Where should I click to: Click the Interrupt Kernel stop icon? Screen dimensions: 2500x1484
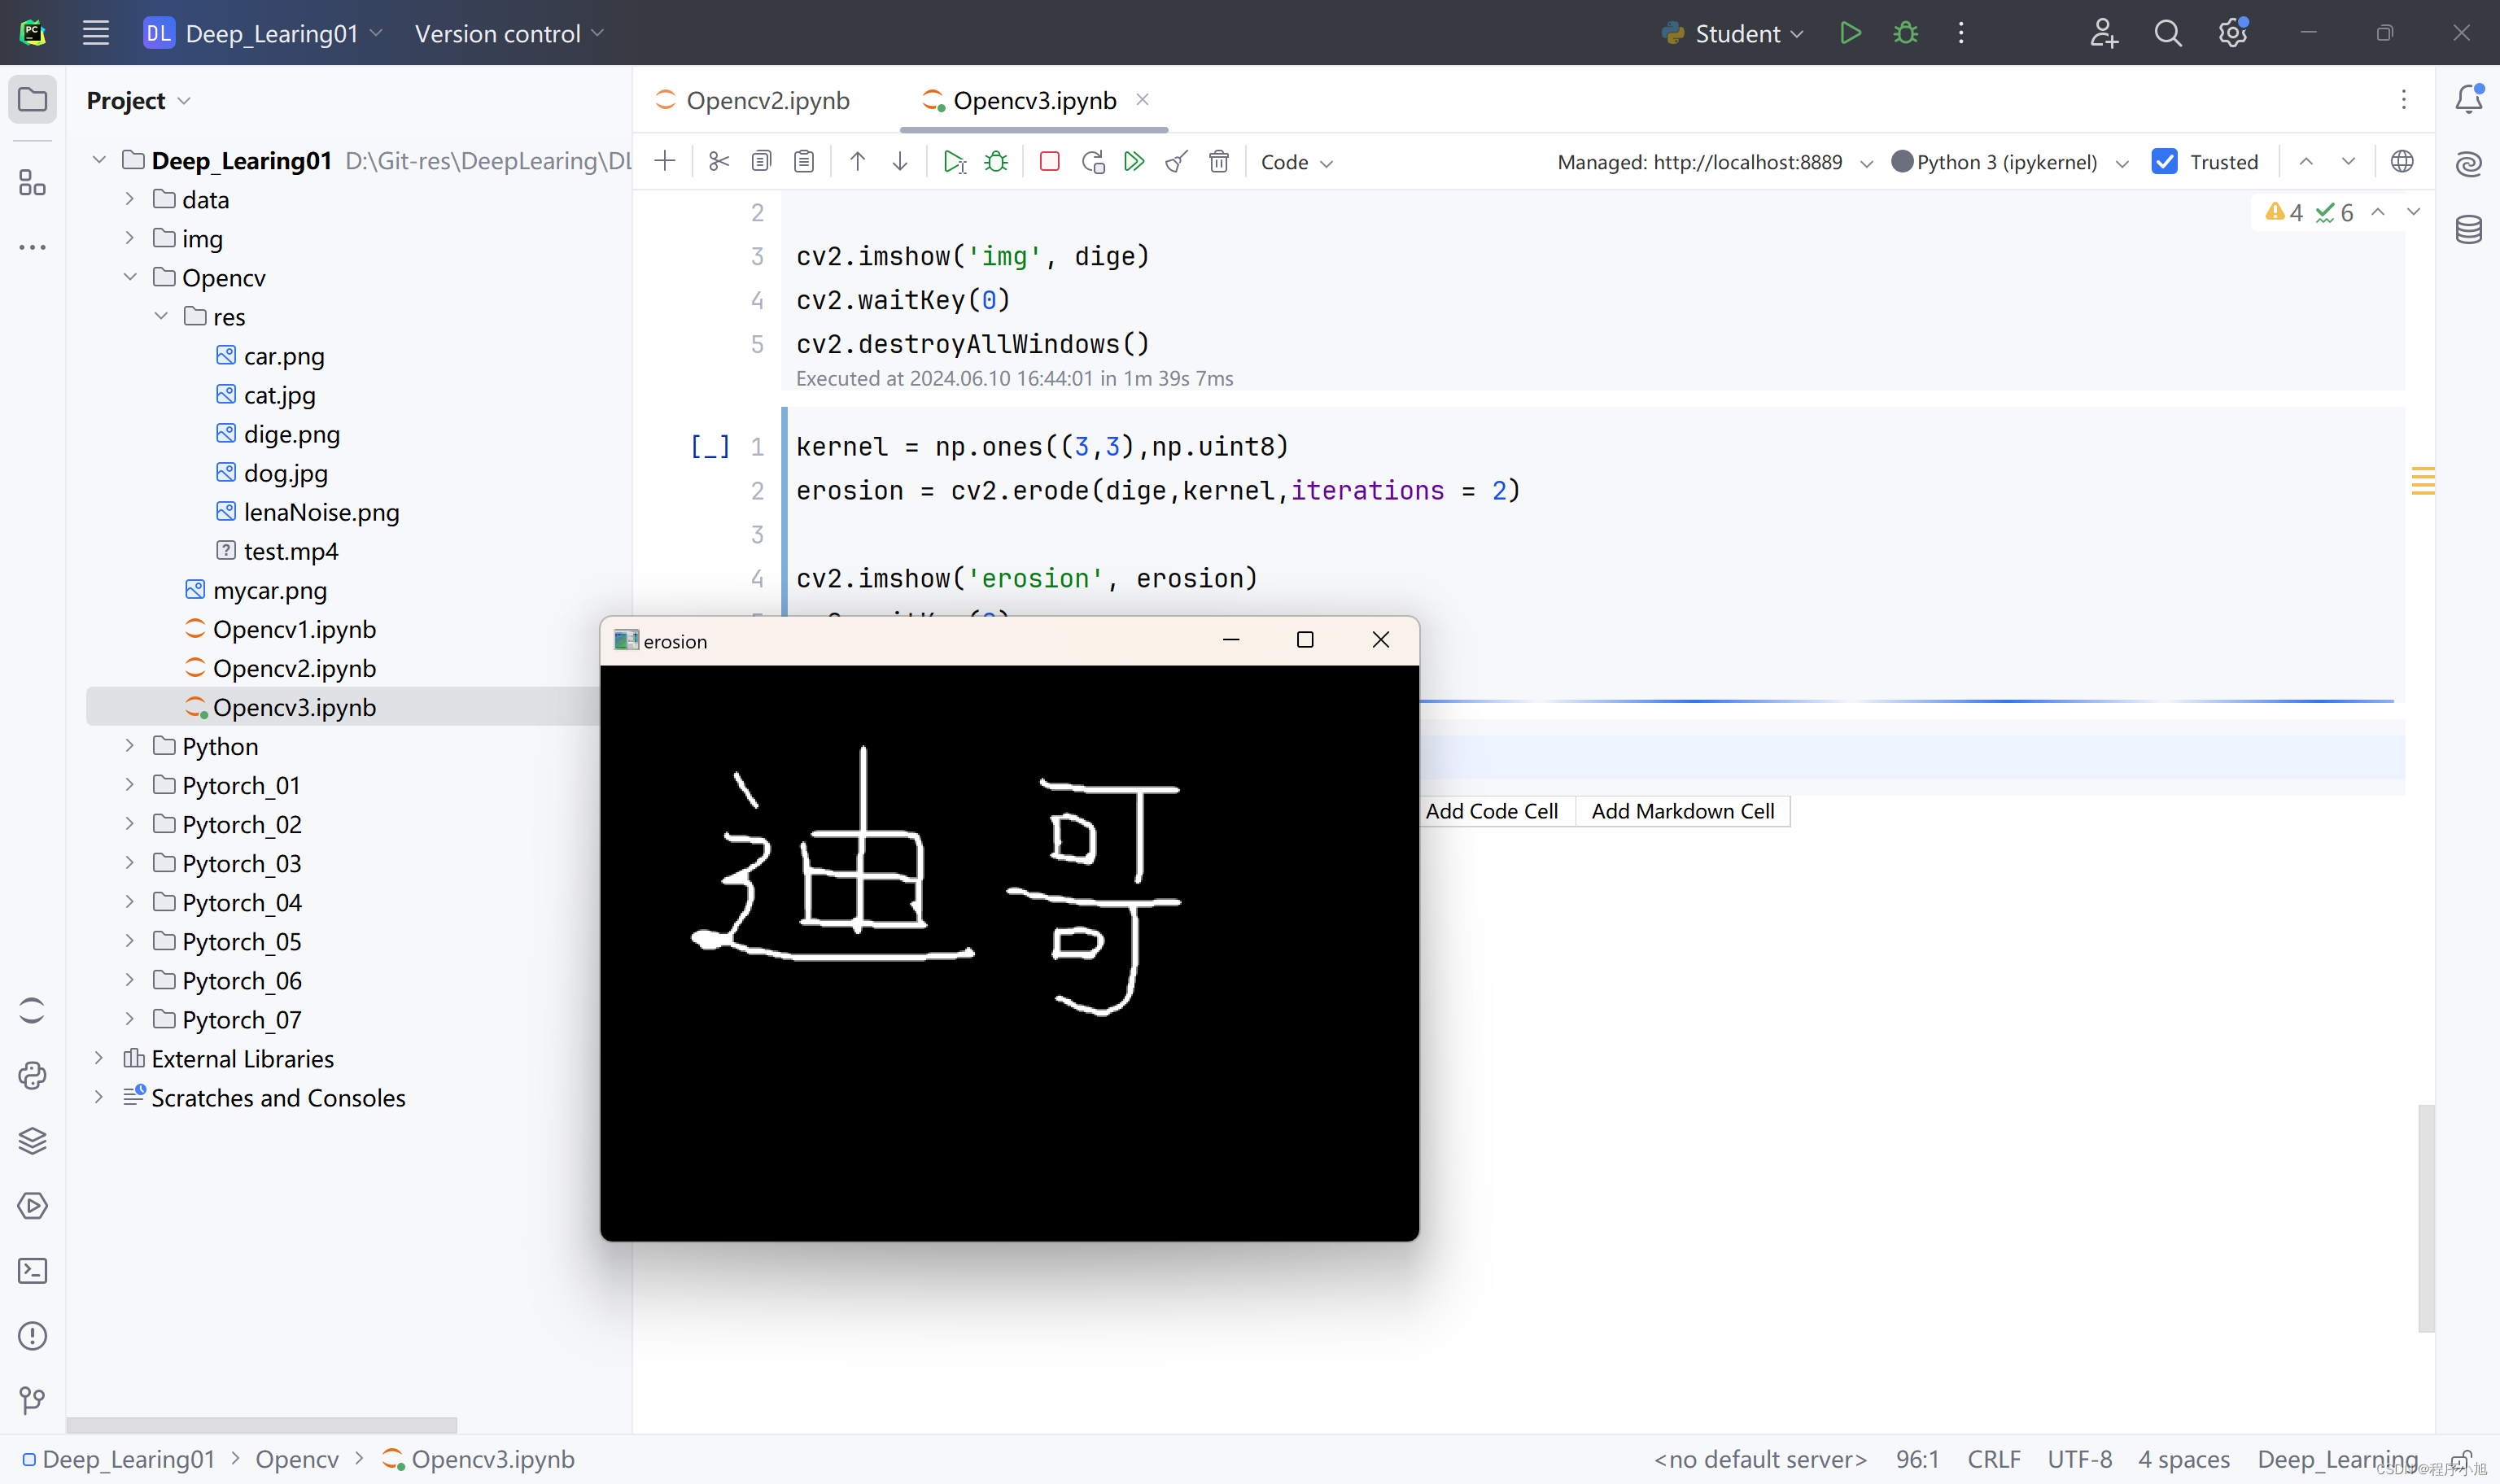pos(1049,162)
